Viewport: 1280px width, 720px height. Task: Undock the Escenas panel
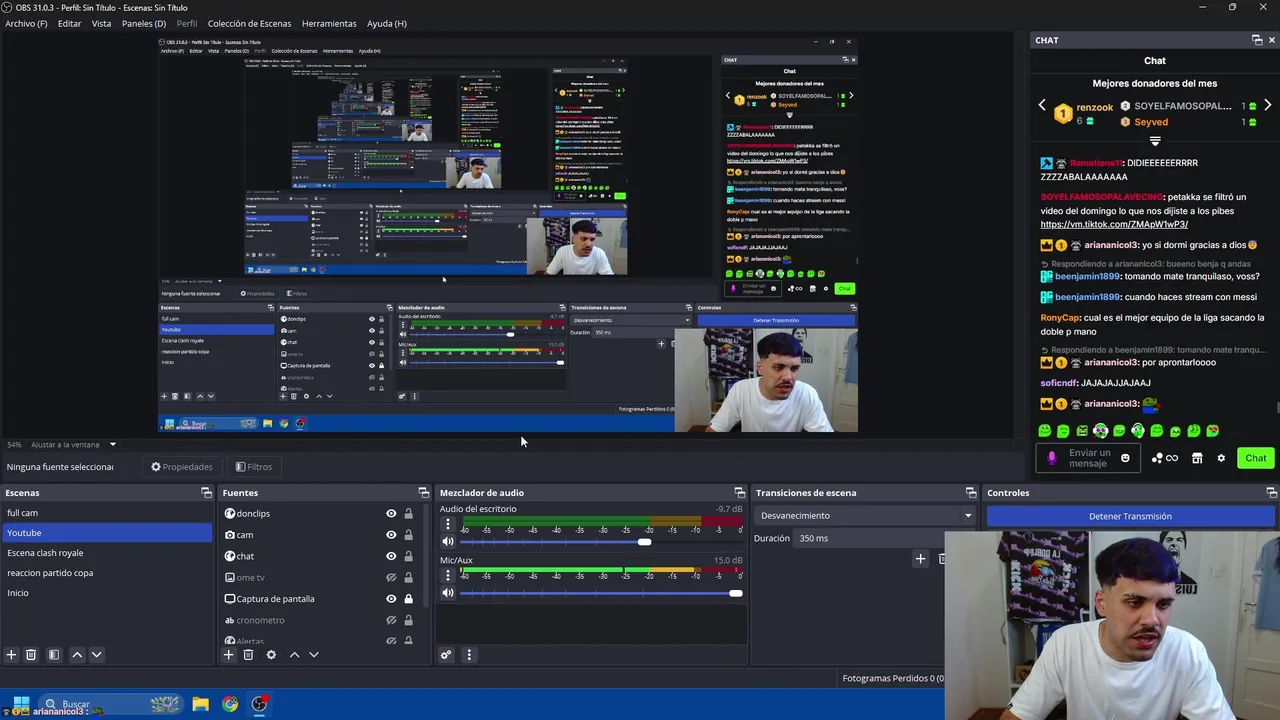206,492
